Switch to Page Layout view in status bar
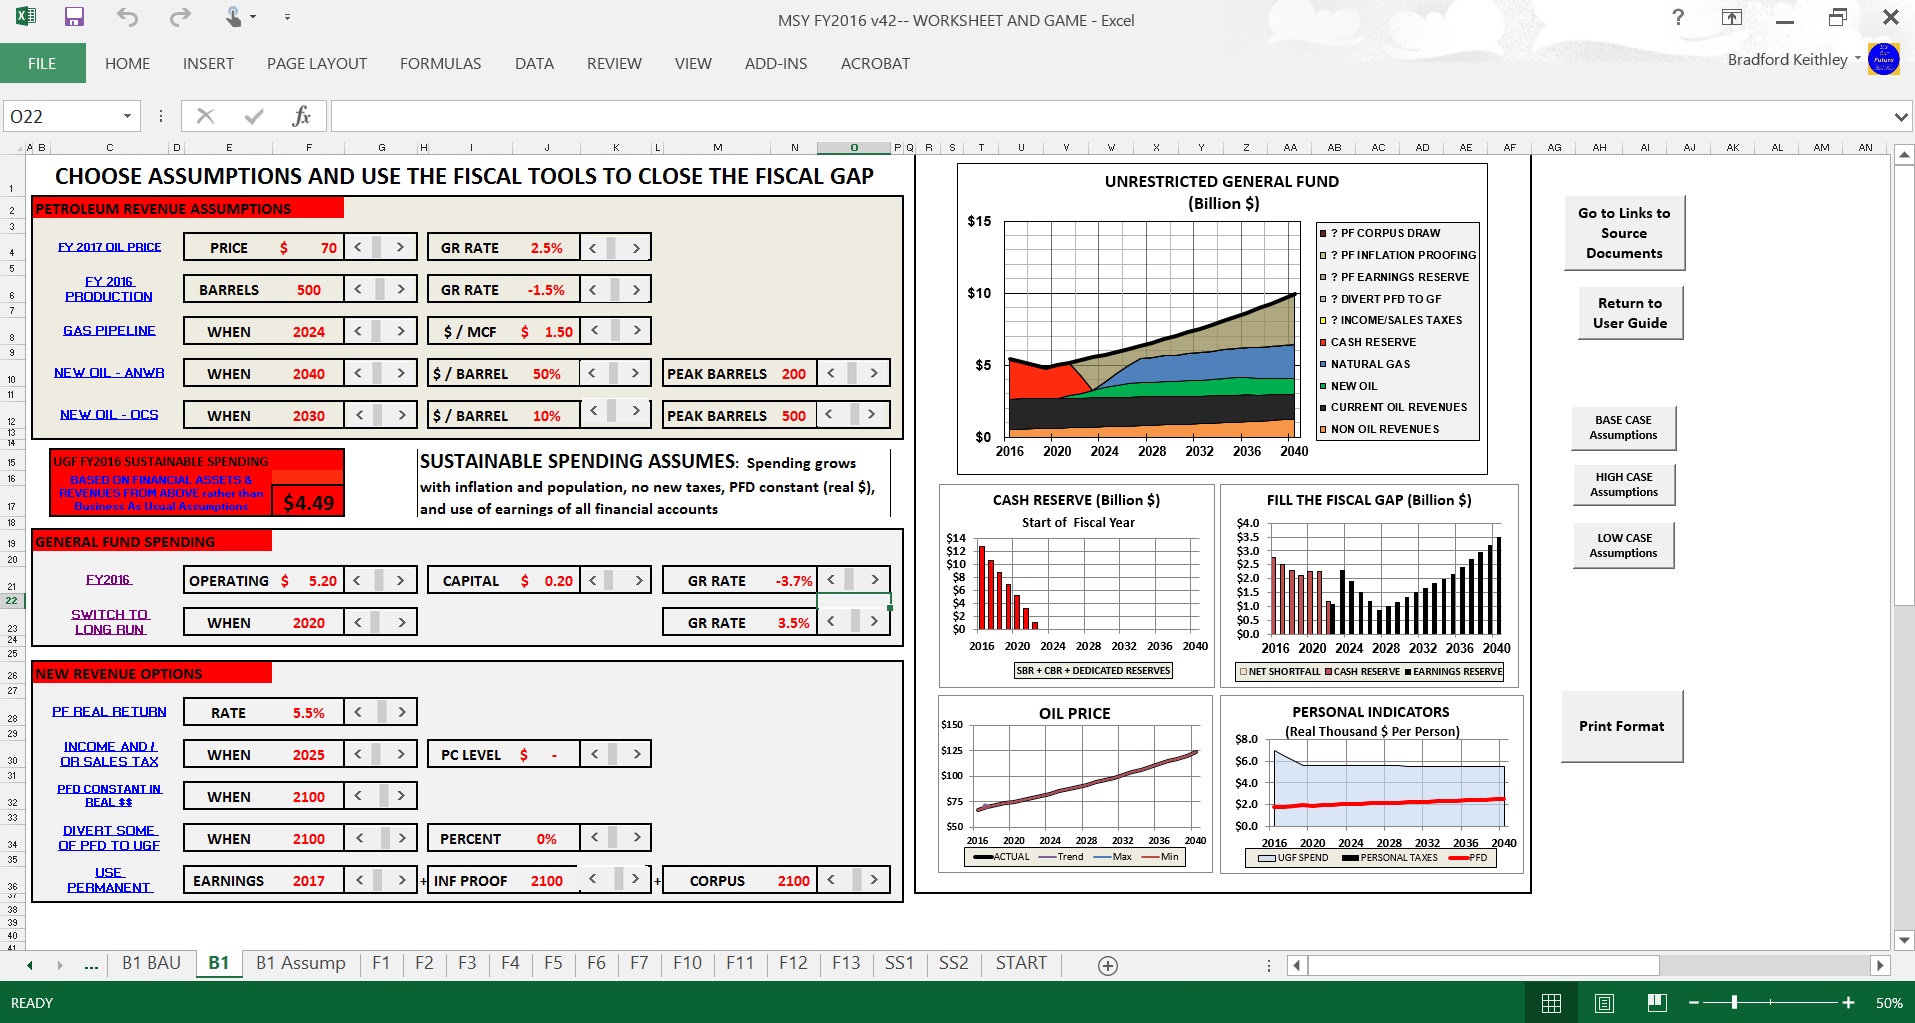Viewport: 1915px width, 1023px height. [x=1604, y=1003]
